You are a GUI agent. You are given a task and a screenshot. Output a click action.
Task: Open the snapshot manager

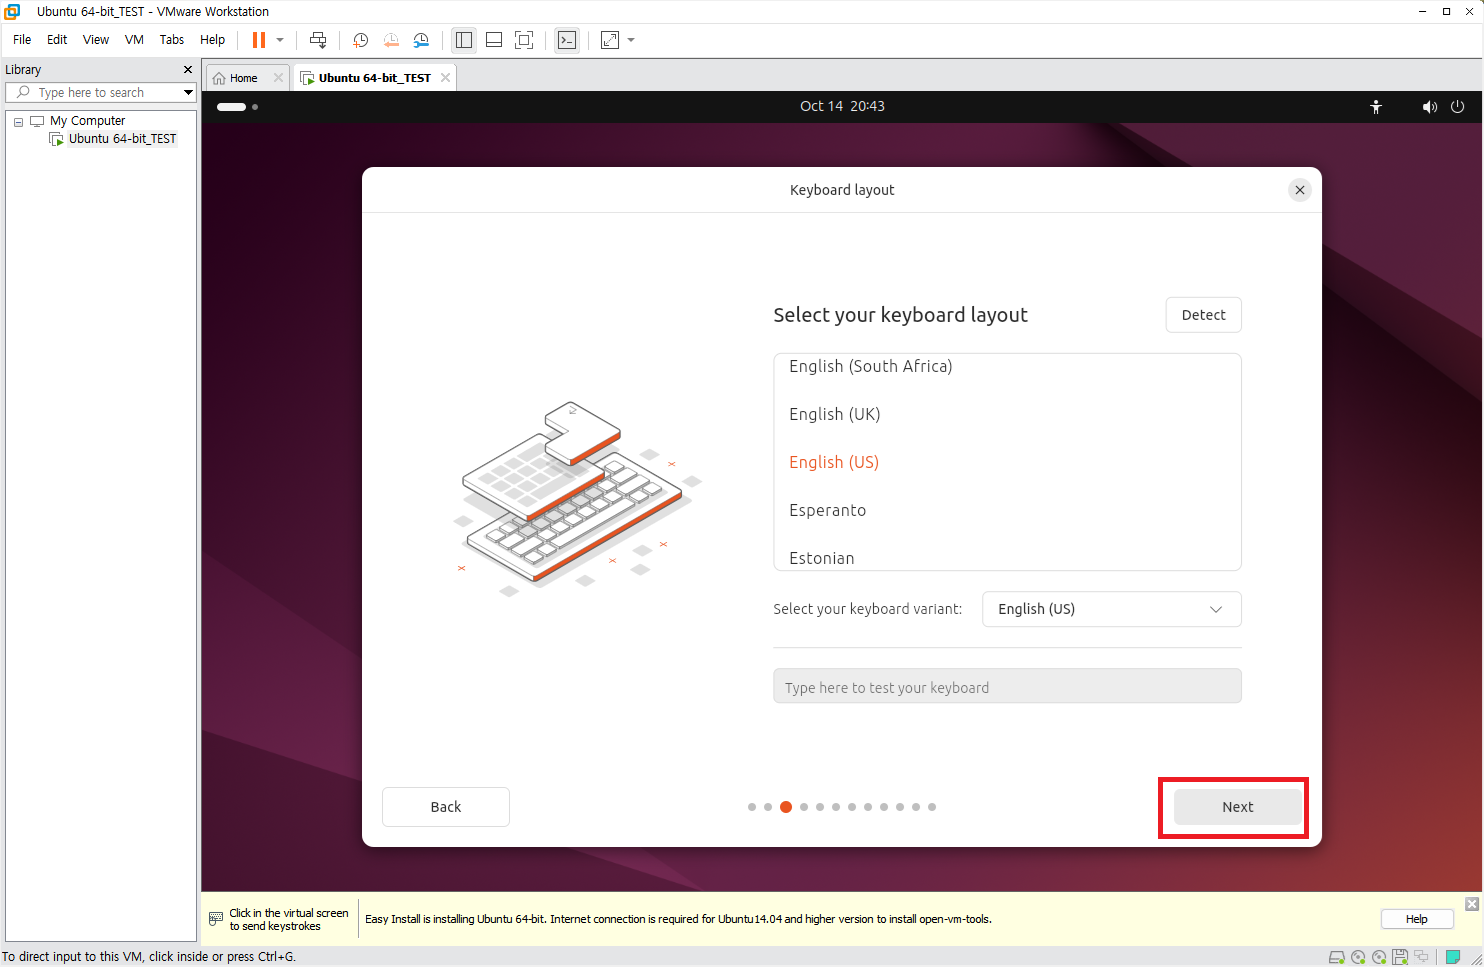421,40
